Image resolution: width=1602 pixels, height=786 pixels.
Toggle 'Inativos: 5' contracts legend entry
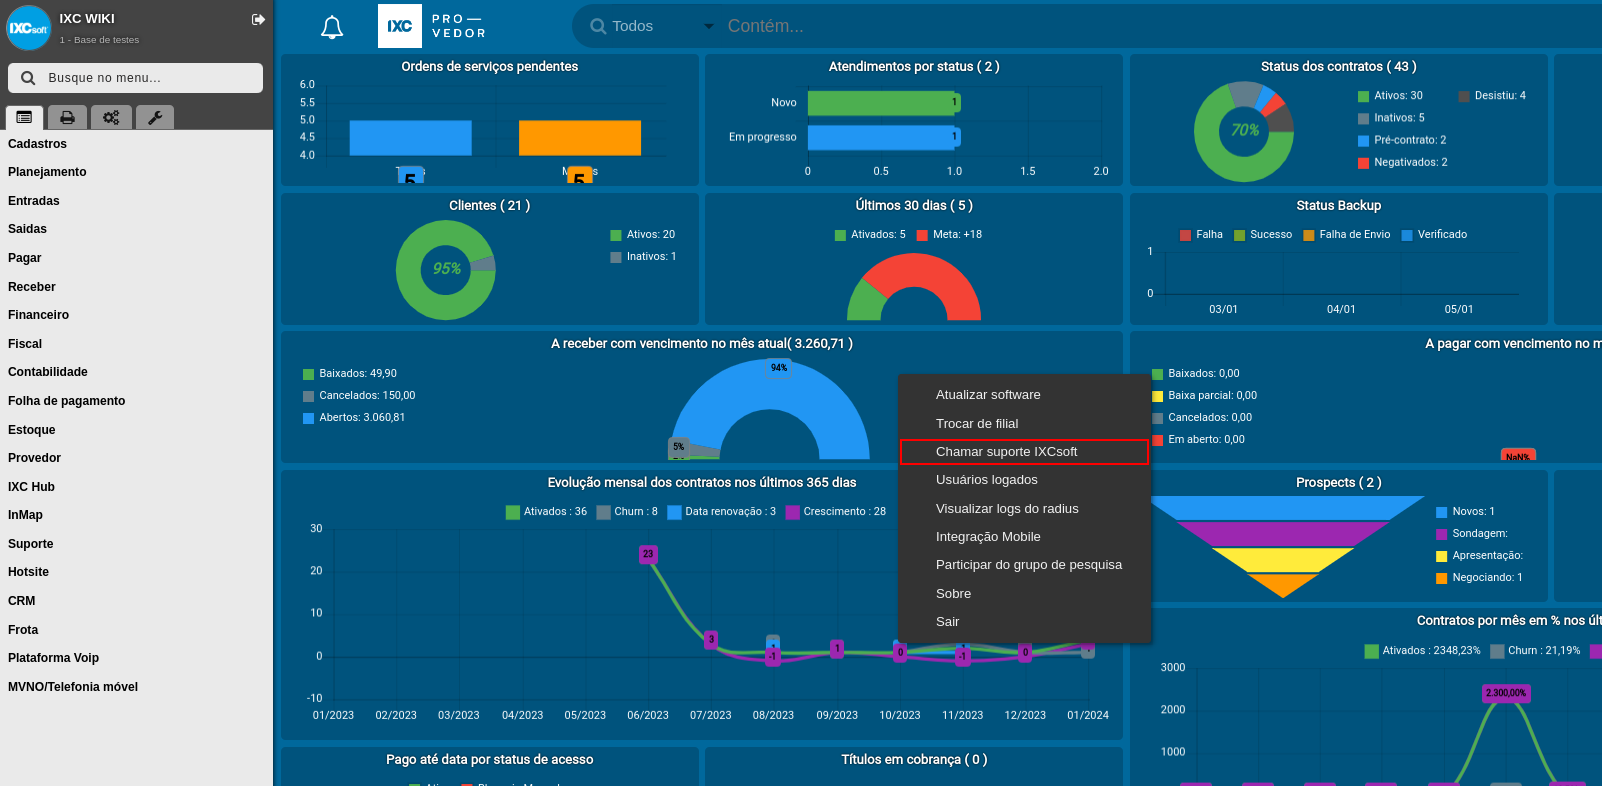pyautogui.click(x=1391, y=118)
